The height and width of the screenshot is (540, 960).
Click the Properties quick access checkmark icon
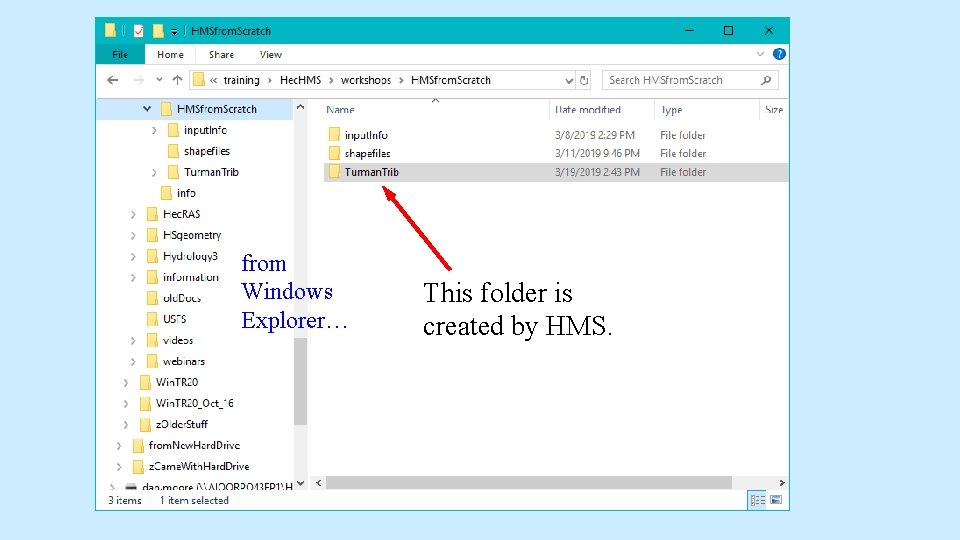pos(138,31)
